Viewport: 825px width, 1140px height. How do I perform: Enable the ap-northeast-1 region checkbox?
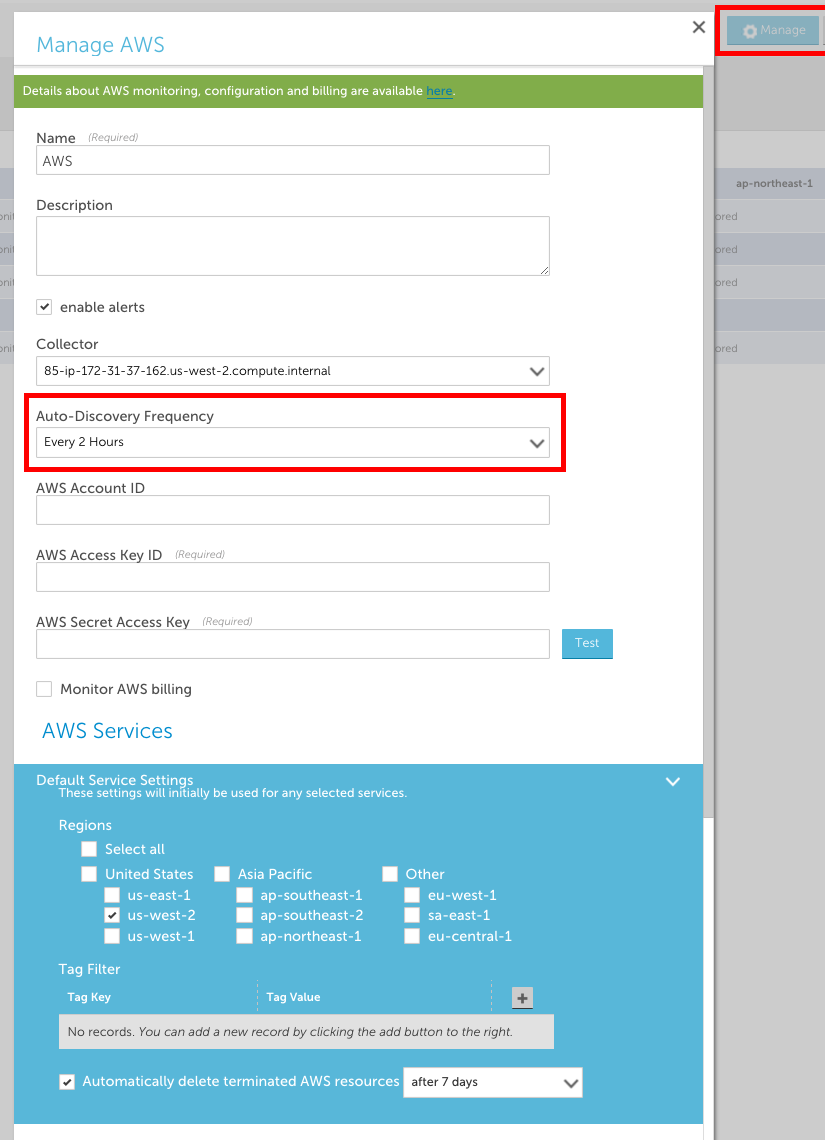click(244, 936)
